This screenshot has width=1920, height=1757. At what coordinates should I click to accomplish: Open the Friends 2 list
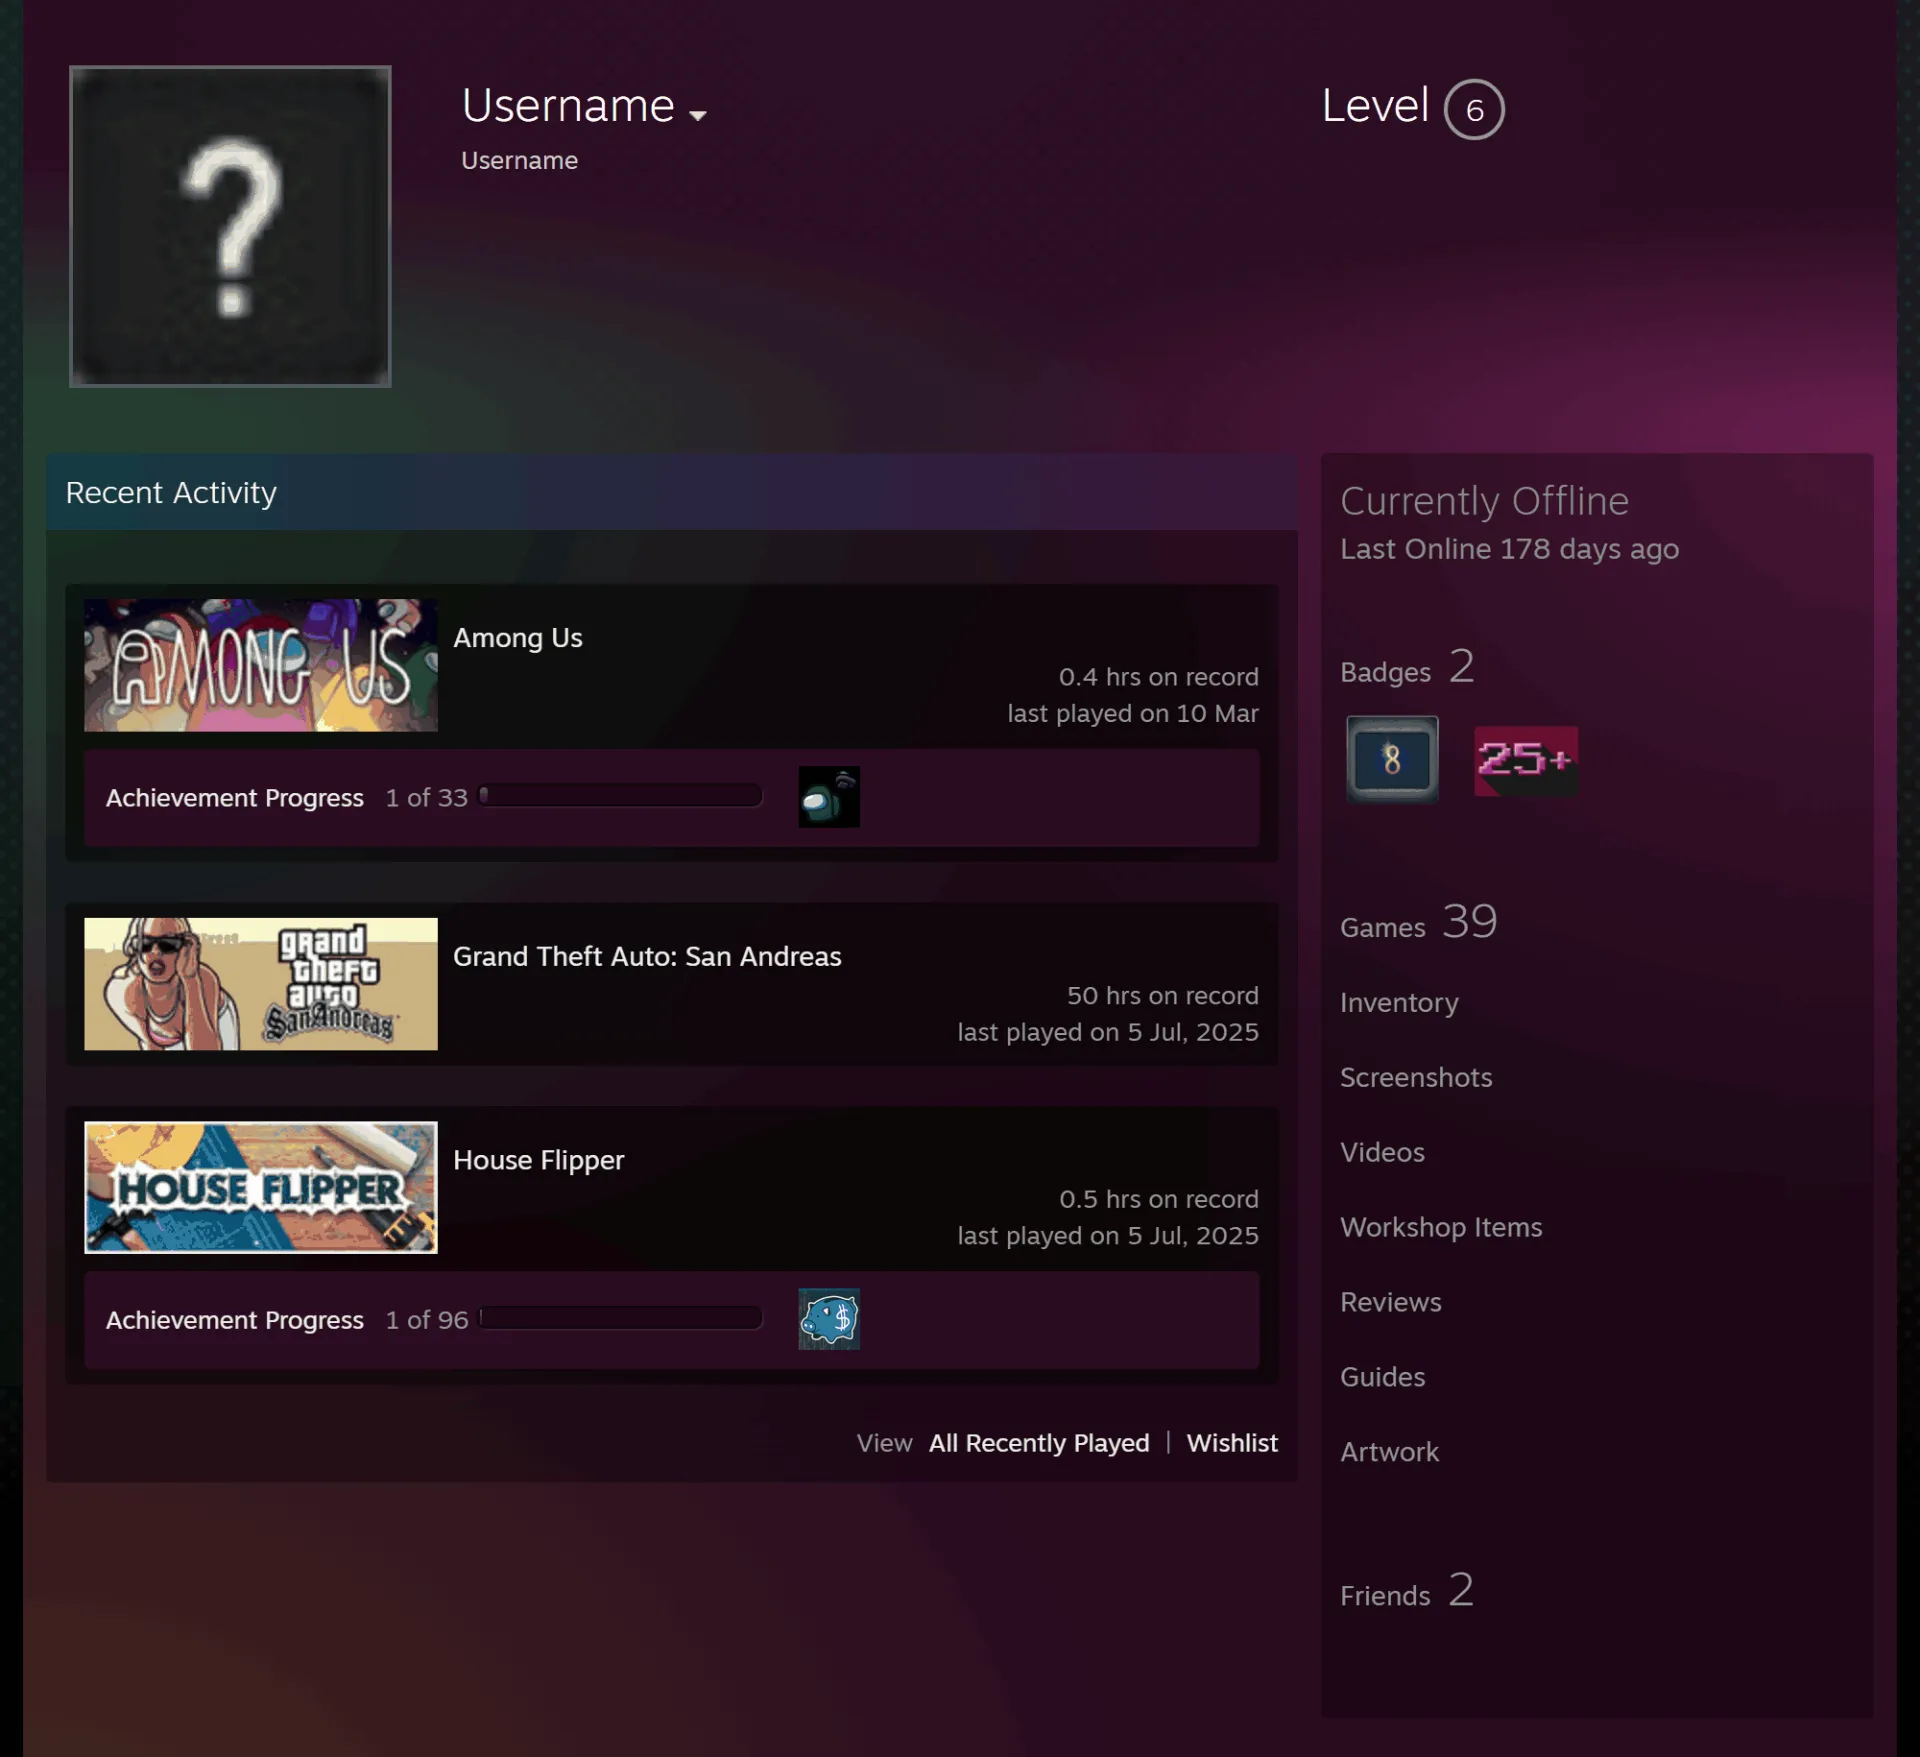point(1407,1591)
